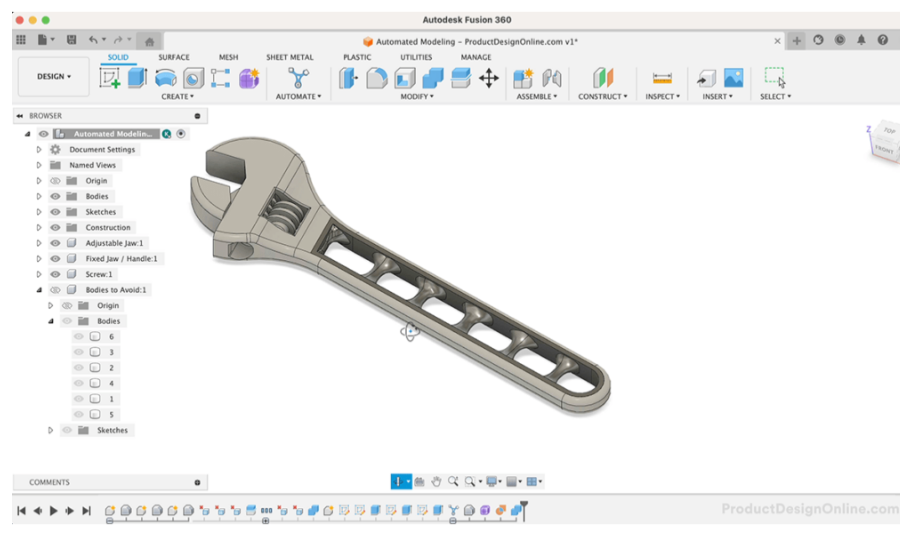The image size is (900, 536).
Task: Expand the Adjustable Jaw:1 component
Action: coord(39,243)
